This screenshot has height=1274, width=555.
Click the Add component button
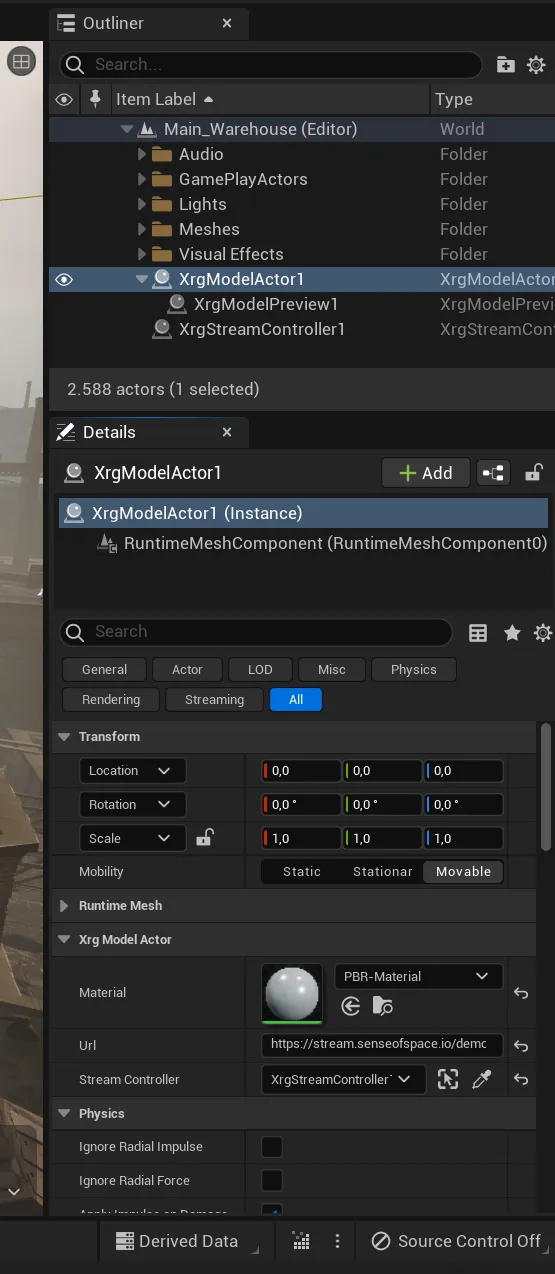pos(426,473)
